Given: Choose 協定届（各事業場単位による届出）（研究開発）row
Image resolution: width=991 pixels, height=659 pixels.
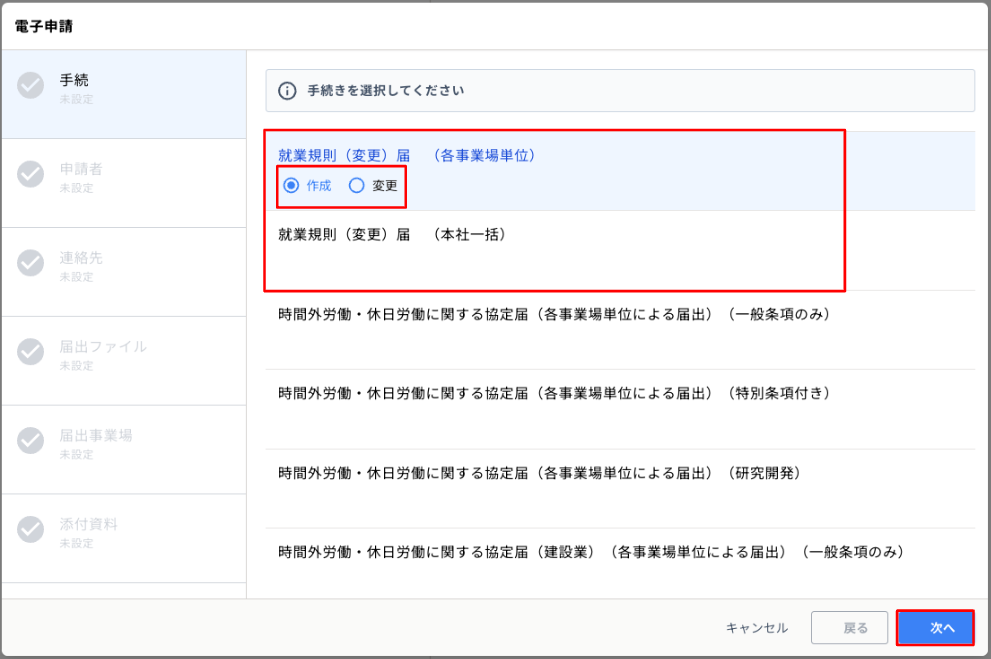Looking at the screenshot, I should tap(620, 488).
